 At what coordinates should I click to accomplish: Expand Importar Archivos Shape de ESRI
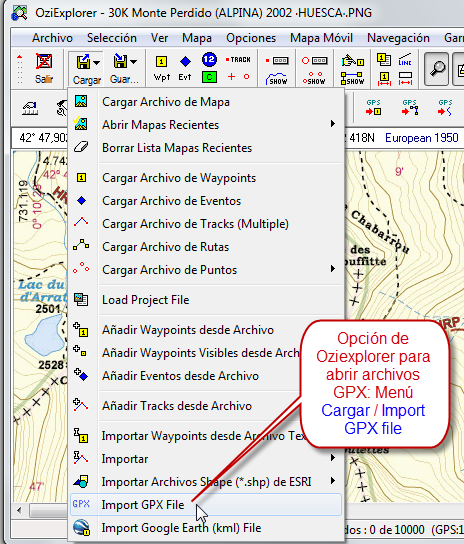[x=206, y=482]
